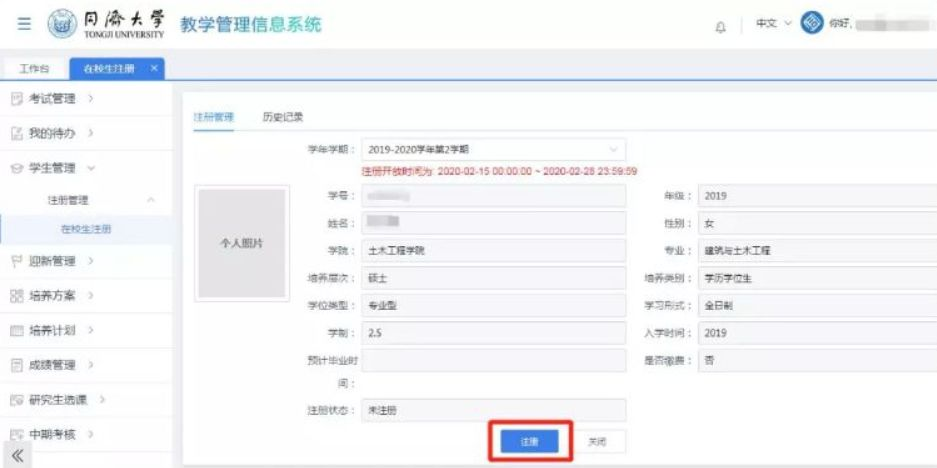Click the 我的待办 sidebar icon
This screenshot has height=468, width=937.
[17, 133]
